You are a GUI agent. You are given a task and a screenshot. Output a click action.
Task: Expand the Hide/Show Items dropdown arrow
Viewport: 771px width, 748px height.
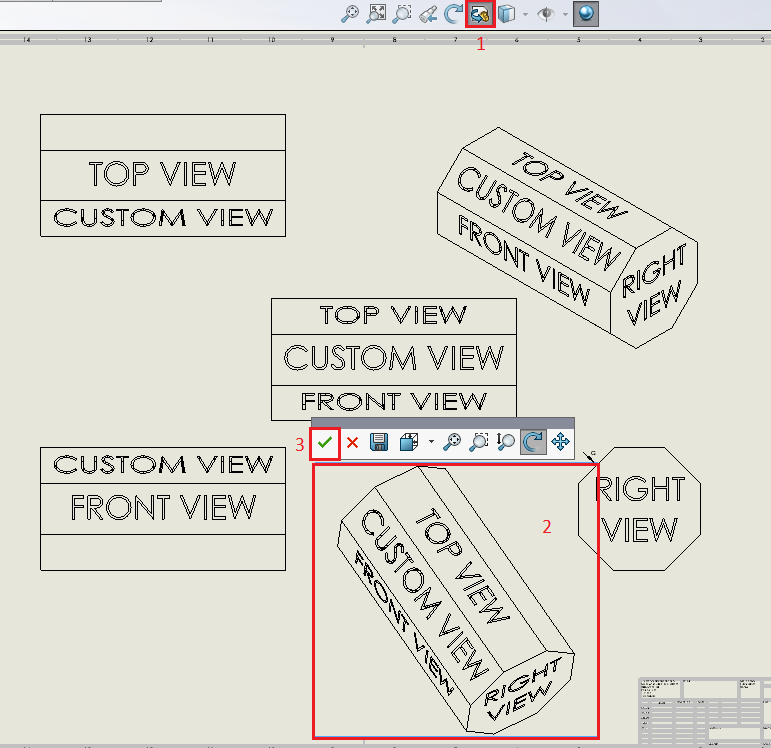pos(565,14)
